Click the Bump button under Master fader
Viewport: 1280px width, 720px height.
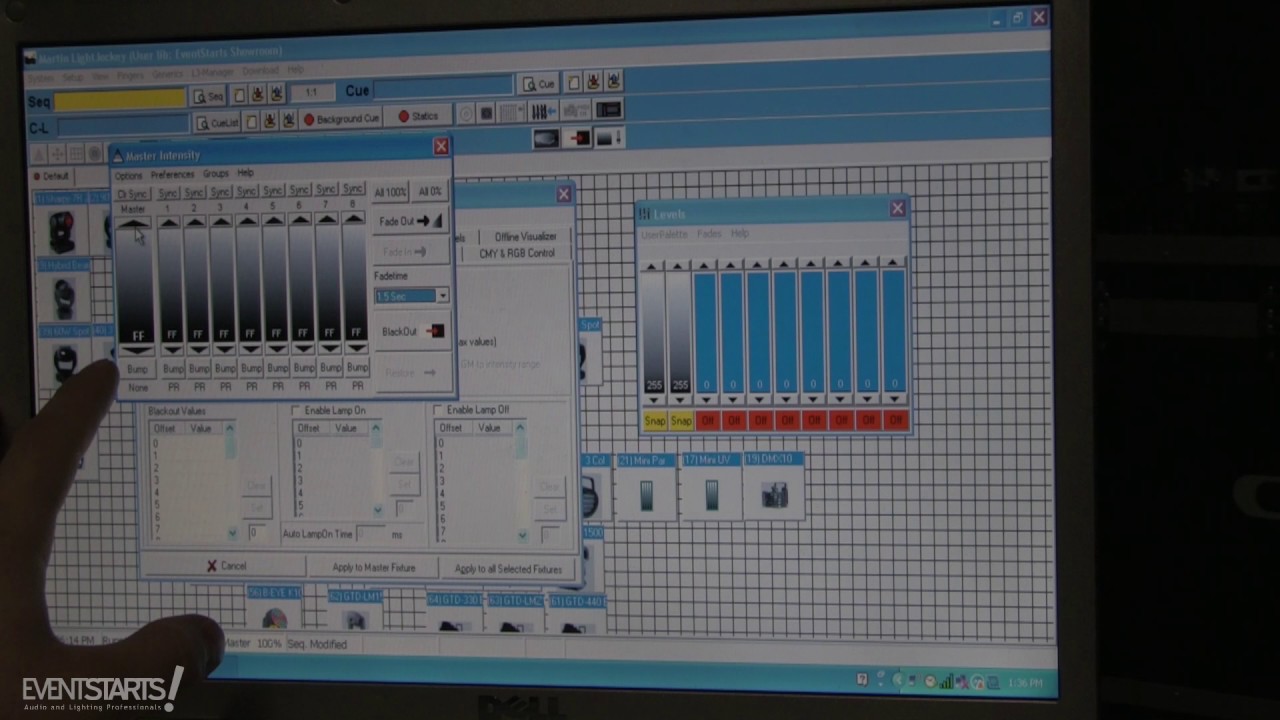coord(137,369)
